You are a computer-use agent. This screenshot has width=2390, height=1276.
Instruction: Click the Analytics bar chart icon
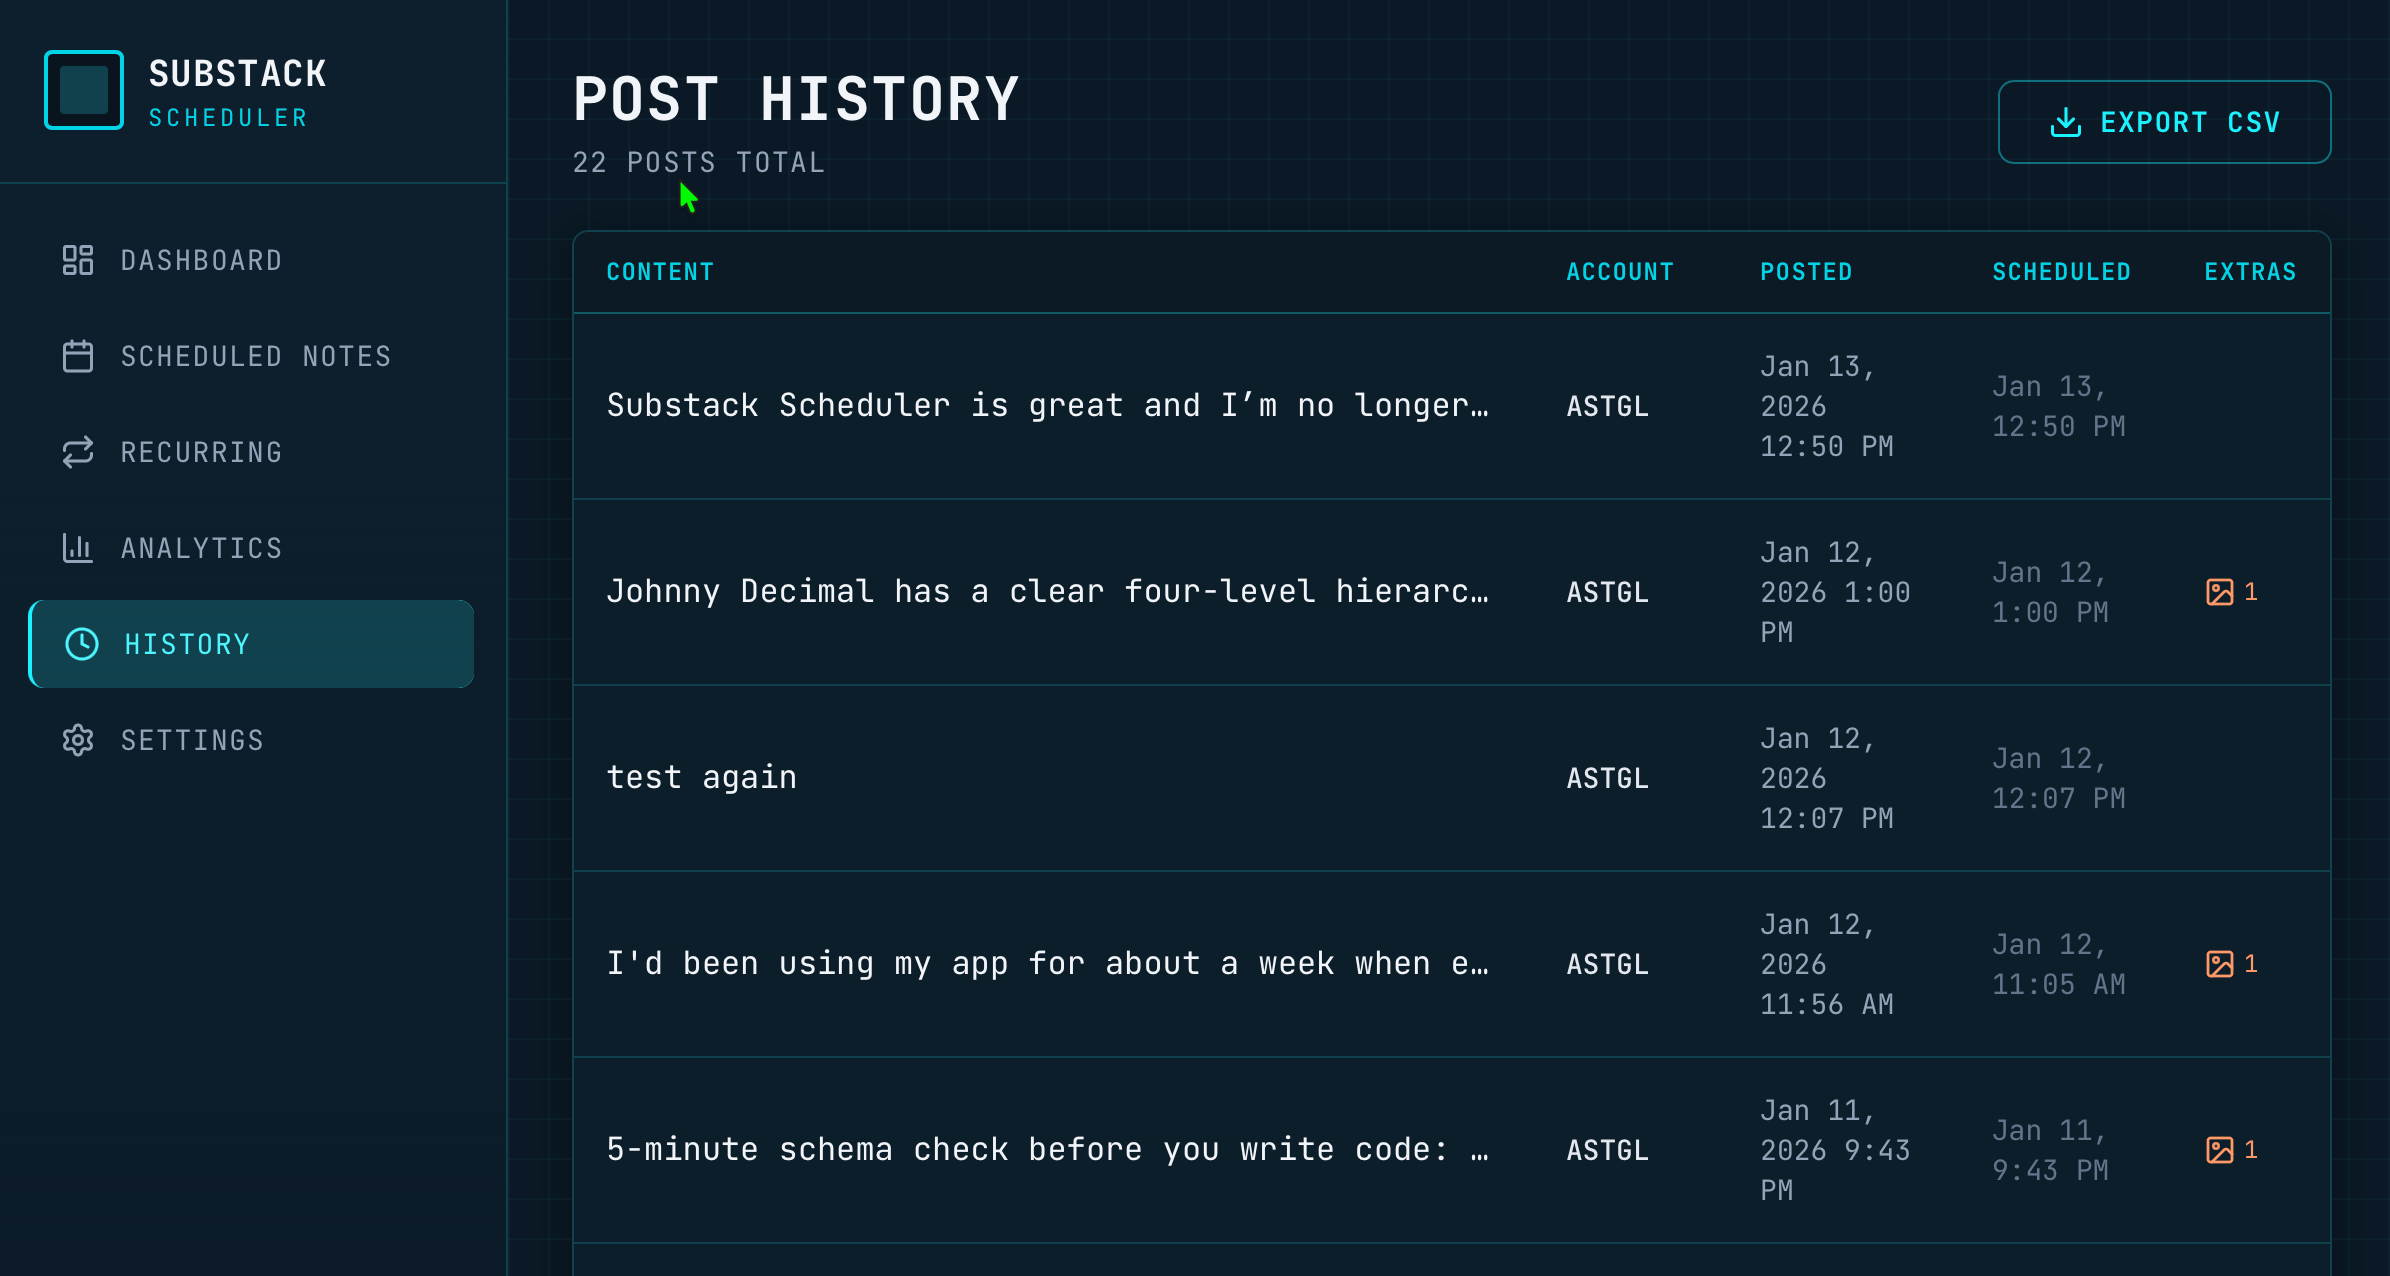pyautogui.click(x=78, y=548)
